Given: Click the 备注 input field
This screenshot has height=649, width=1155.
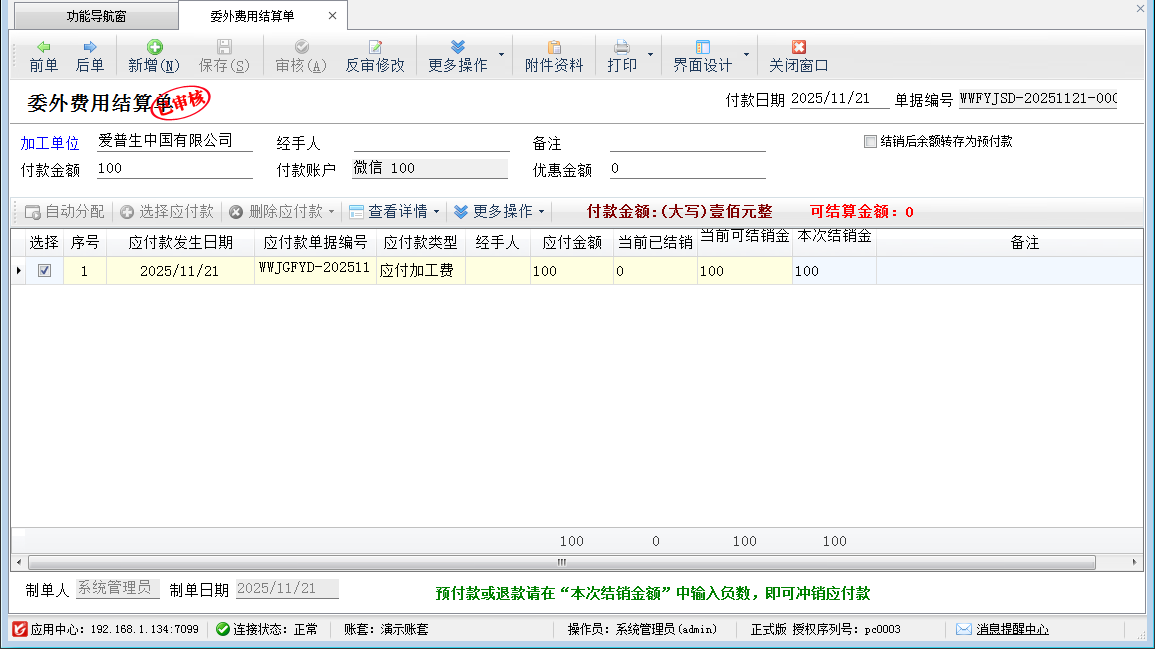Looking at the screenshot, I should click(x=687, y=142).
